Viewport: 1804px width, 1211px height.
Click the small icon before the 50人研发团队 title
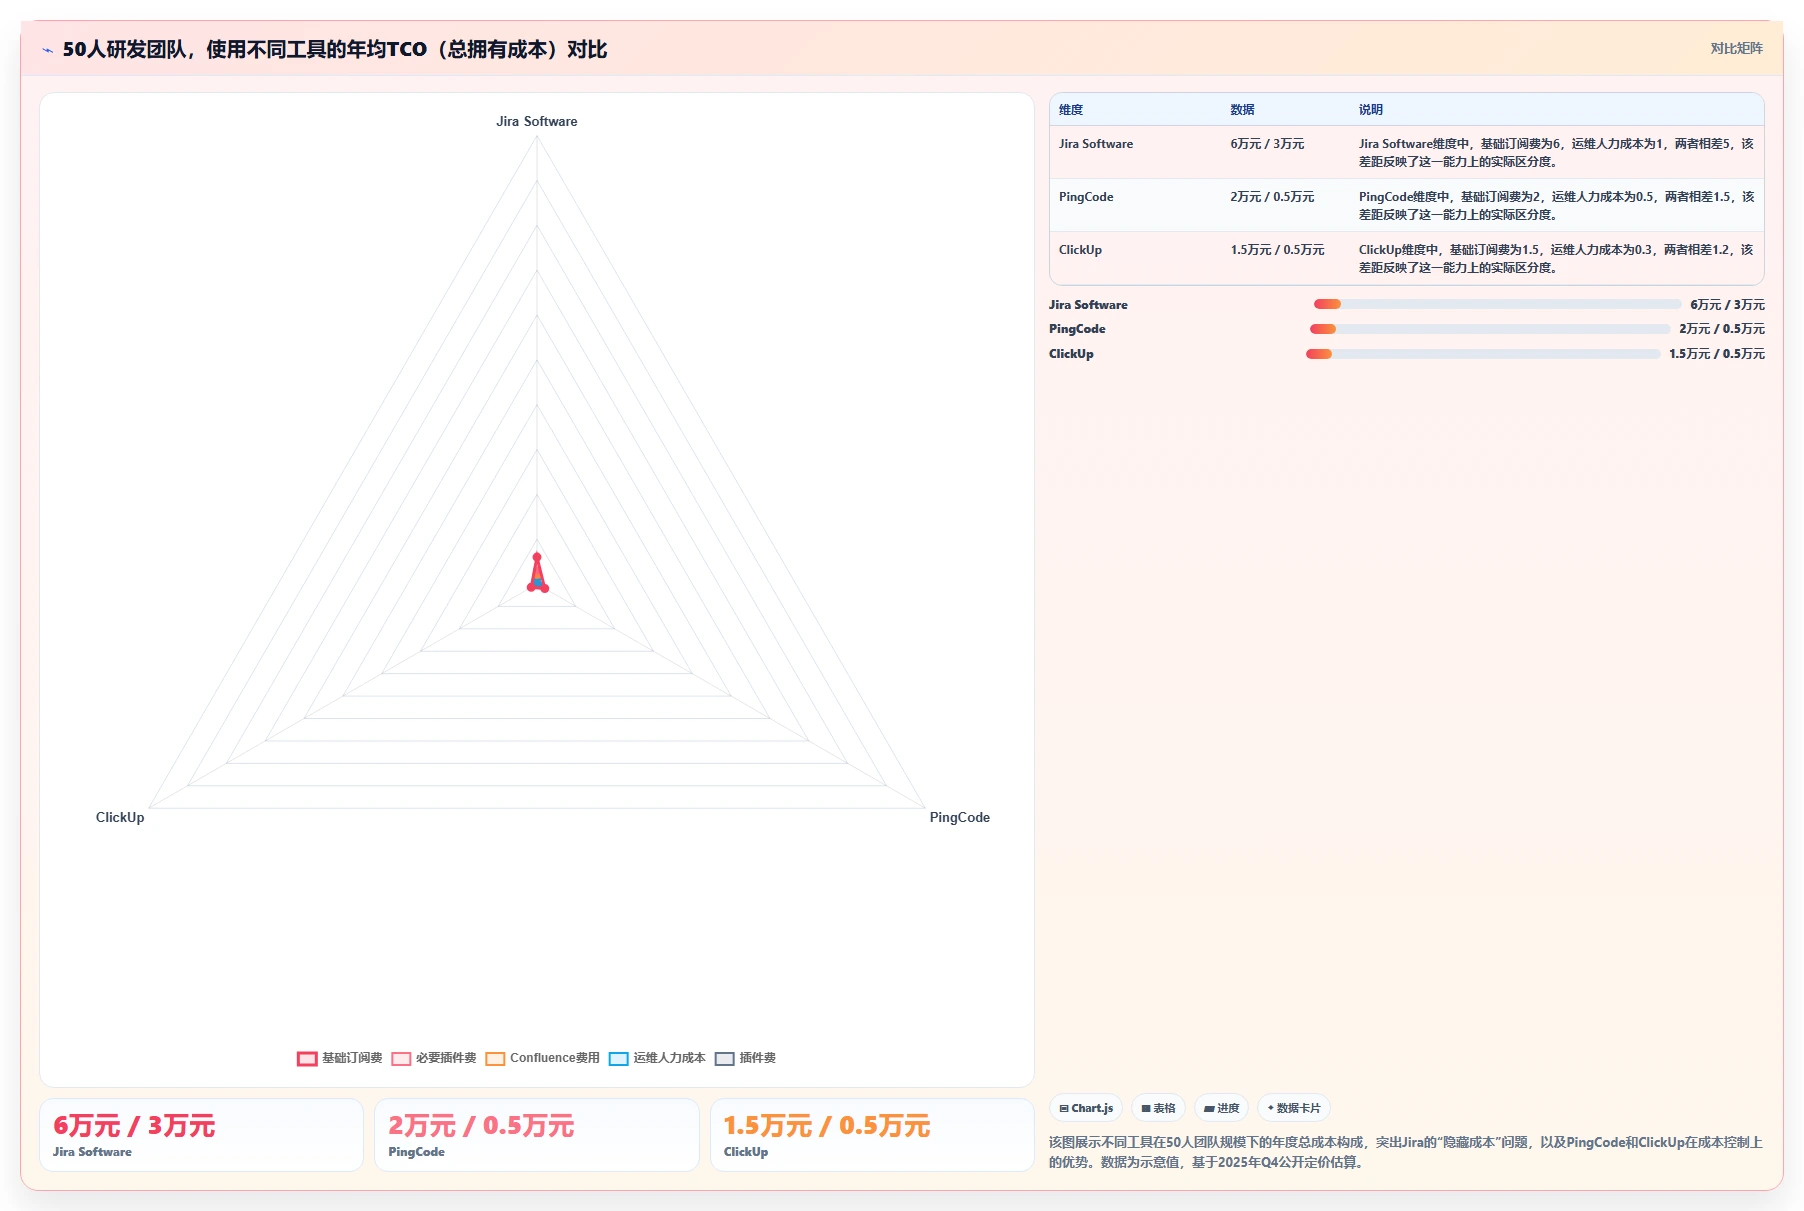[47, 50]
